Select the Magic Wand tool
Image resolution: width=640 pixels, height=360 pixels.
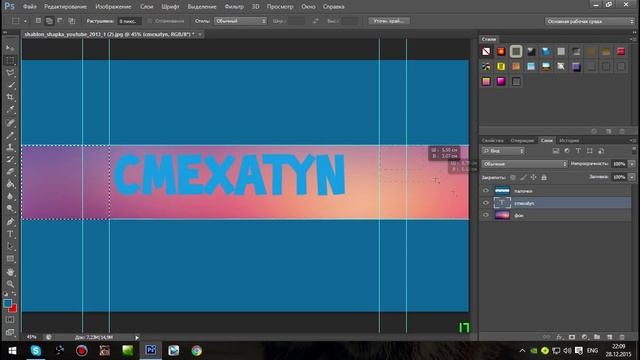[10, 85]
